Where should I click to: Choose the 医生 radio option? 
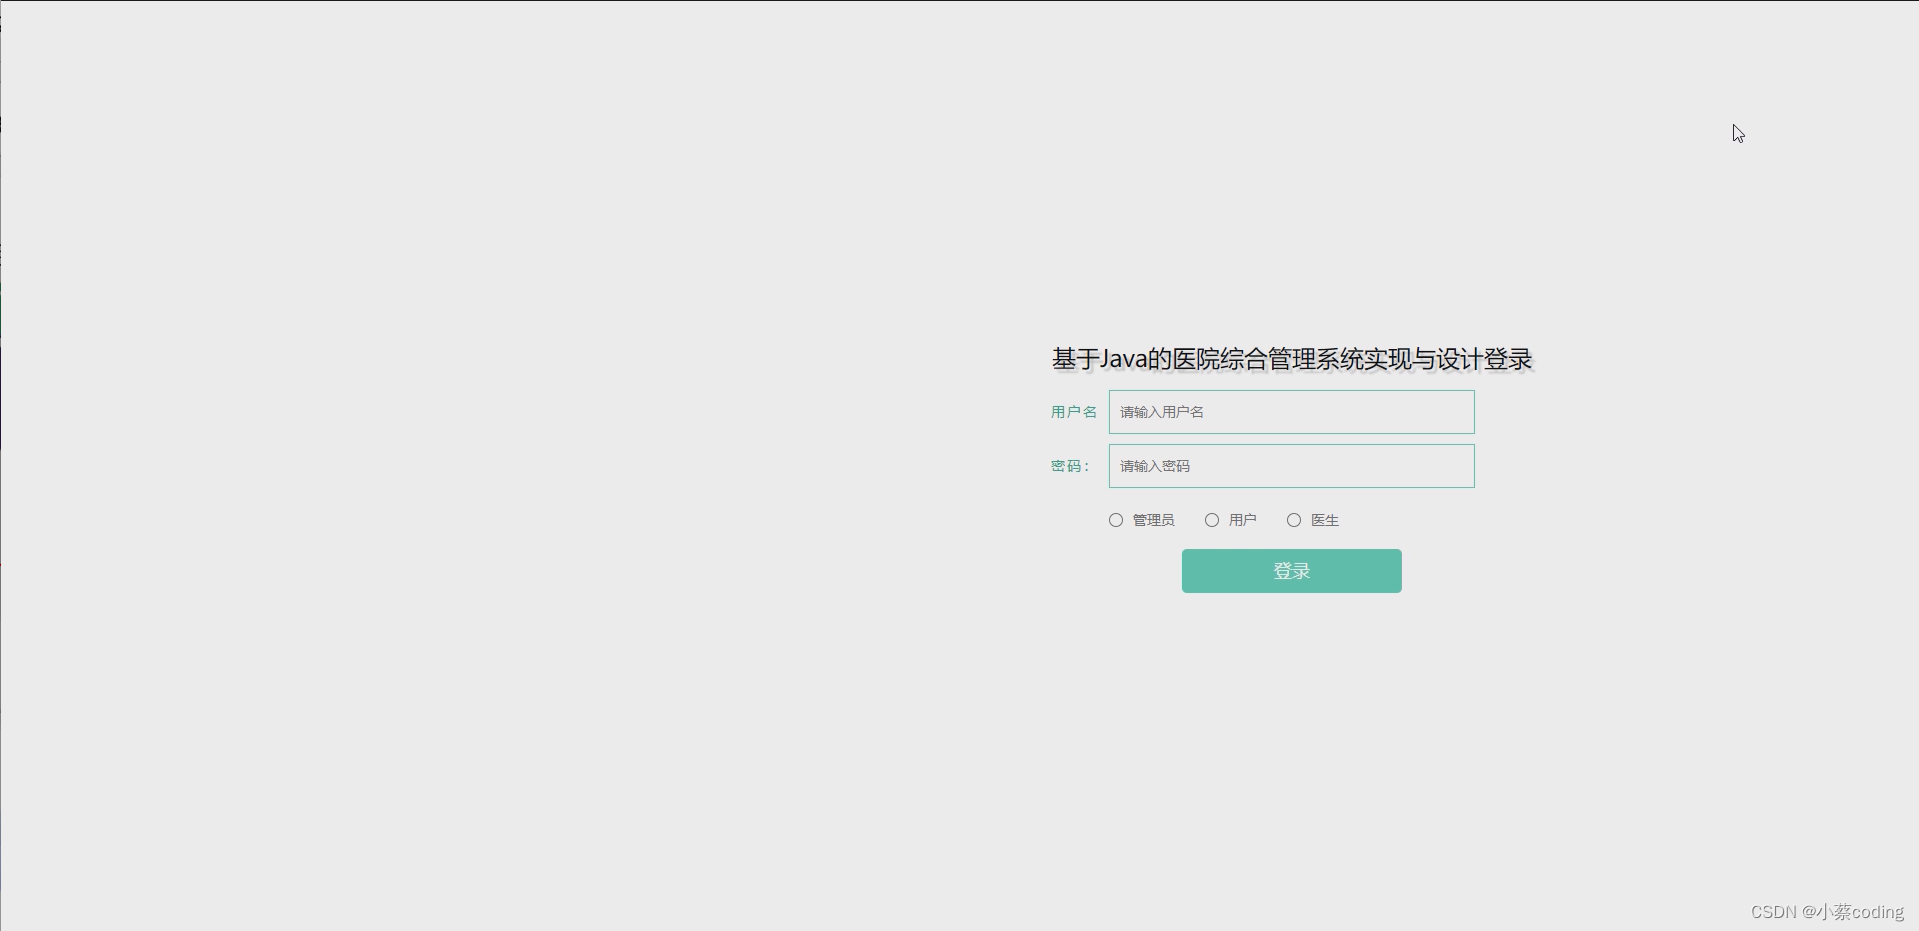(x=1294, y=520)
